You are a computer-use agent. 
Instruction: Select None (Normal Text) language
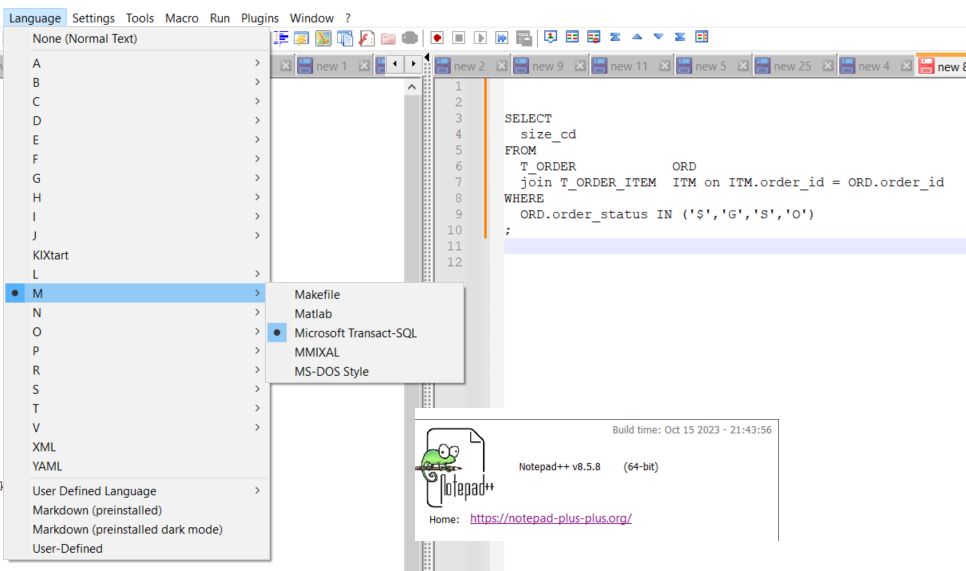137,39
